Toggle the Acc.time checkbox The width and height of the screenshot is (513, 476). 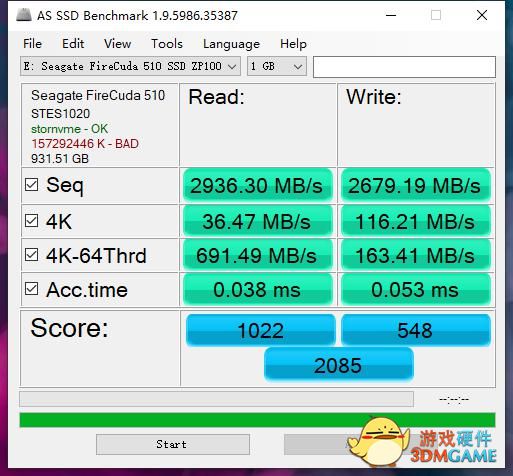(x=32, y=289)
